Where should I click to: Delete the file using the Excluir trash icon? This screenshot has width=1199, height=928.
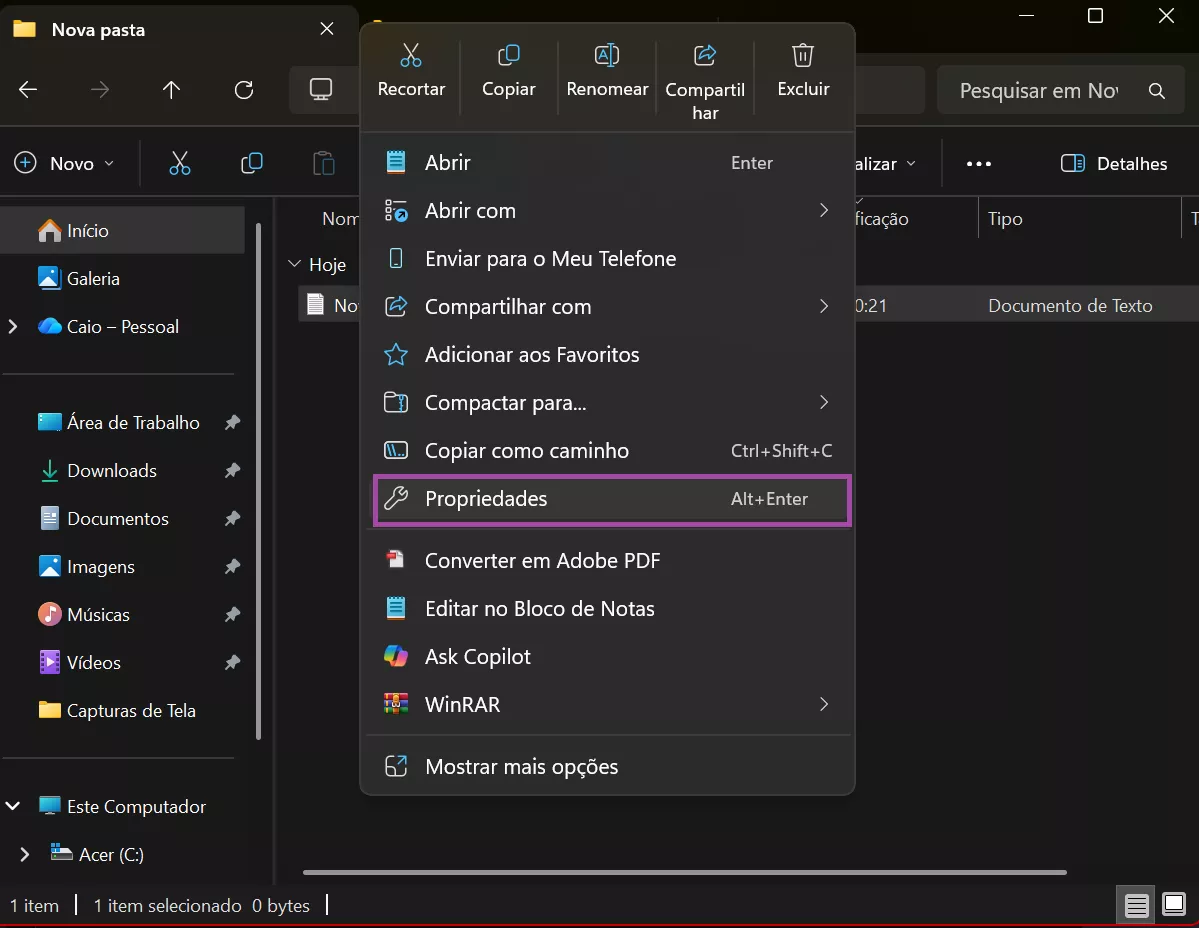[802, 54]
